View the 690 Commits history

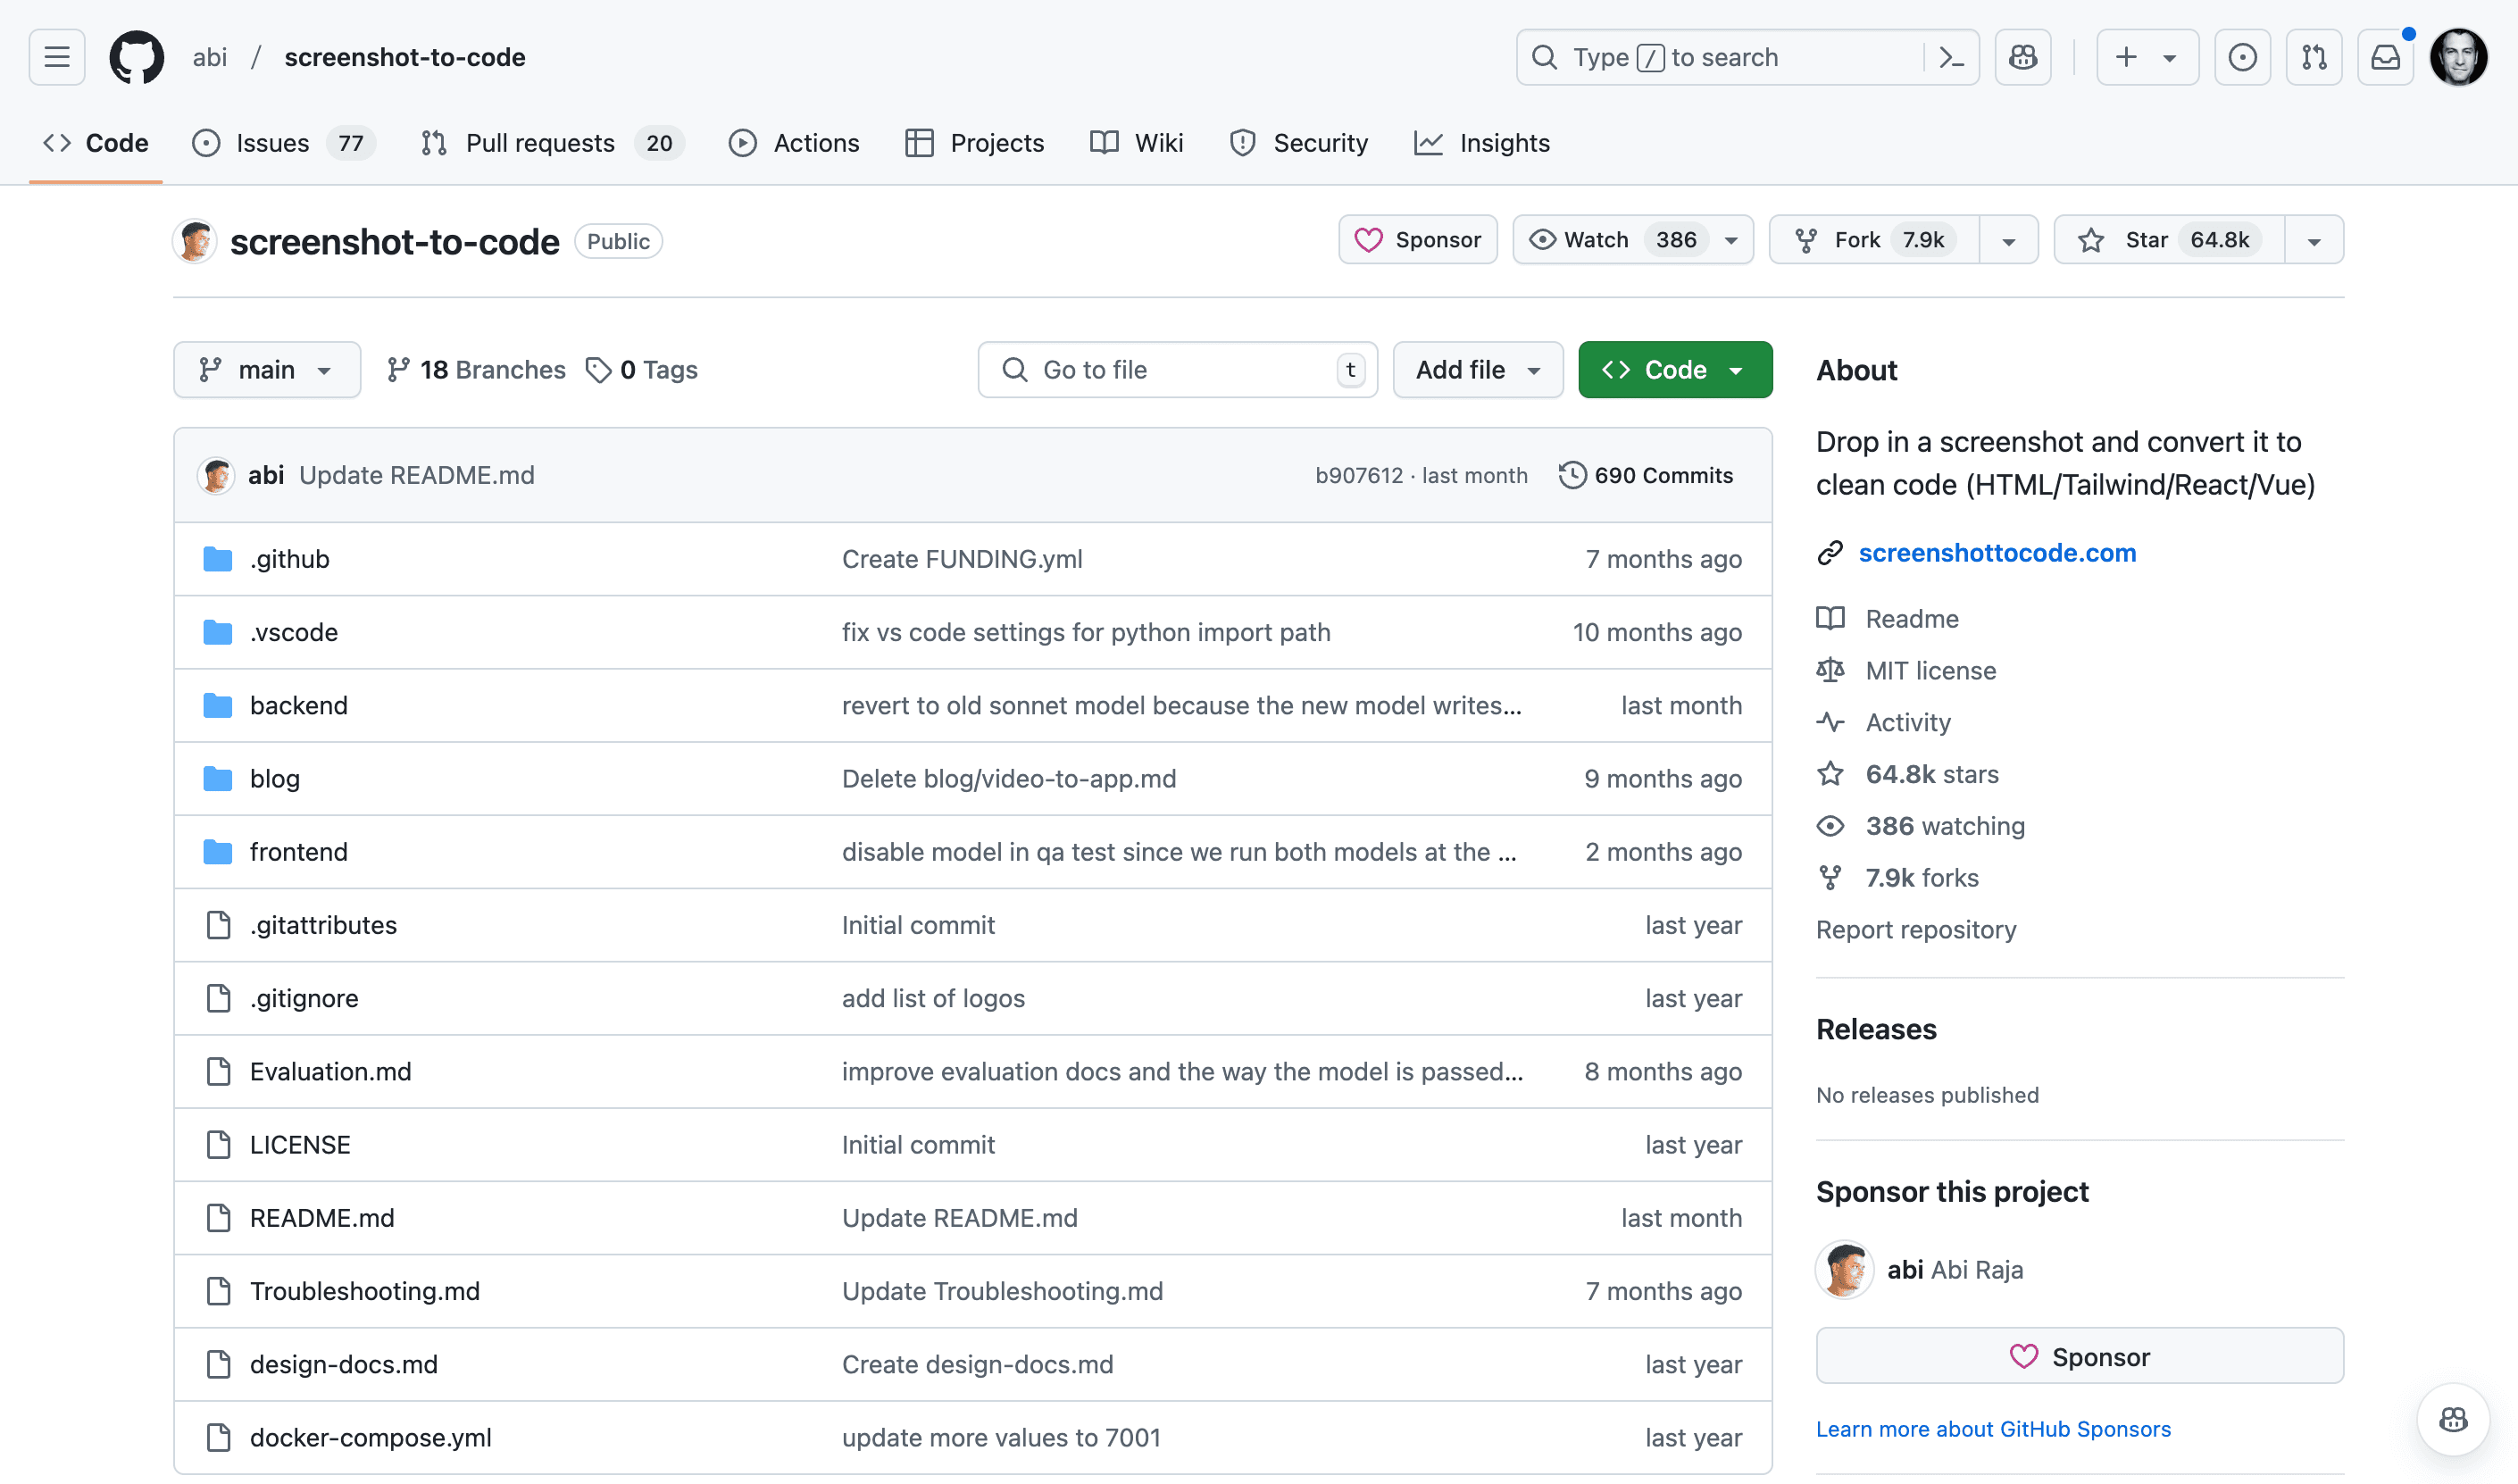coord(1646,475)
